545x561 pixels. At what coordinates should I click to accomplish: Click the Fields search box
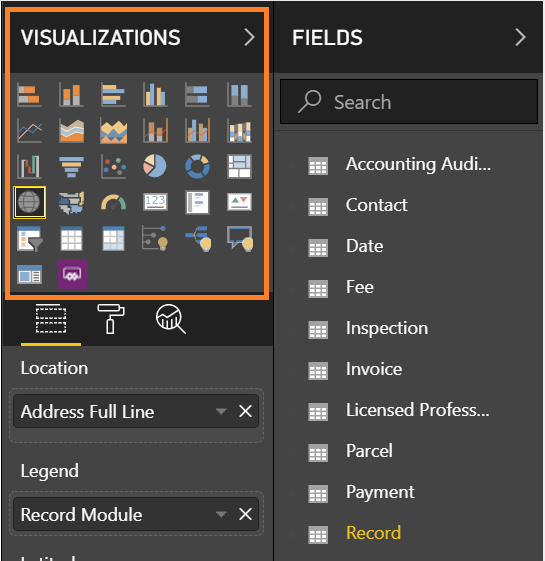(x=409, y=102)
